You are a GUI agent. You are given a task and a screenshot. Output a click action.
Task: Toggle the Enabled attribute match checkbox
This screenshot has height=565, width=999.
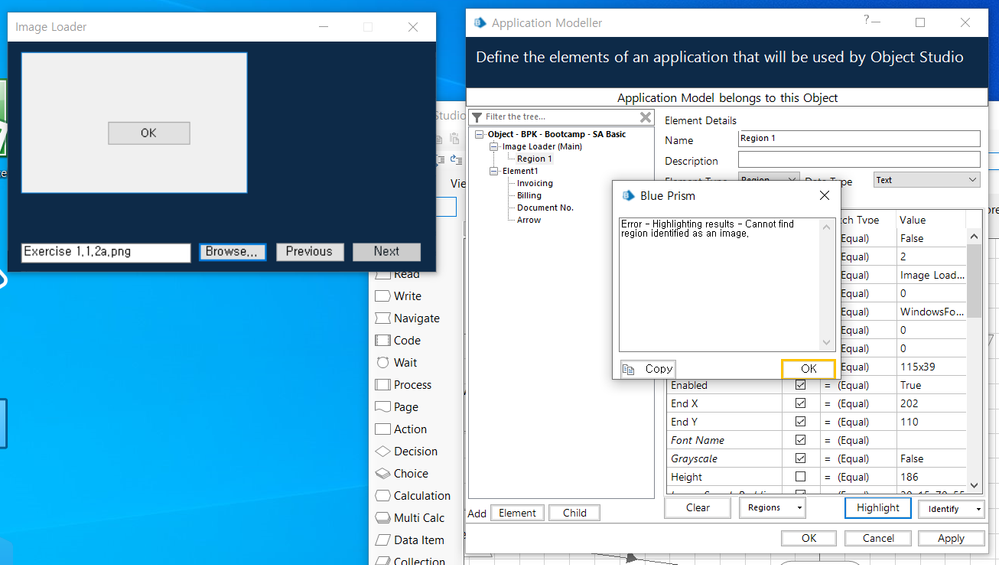pyautogui.click(x=800, y=385)
